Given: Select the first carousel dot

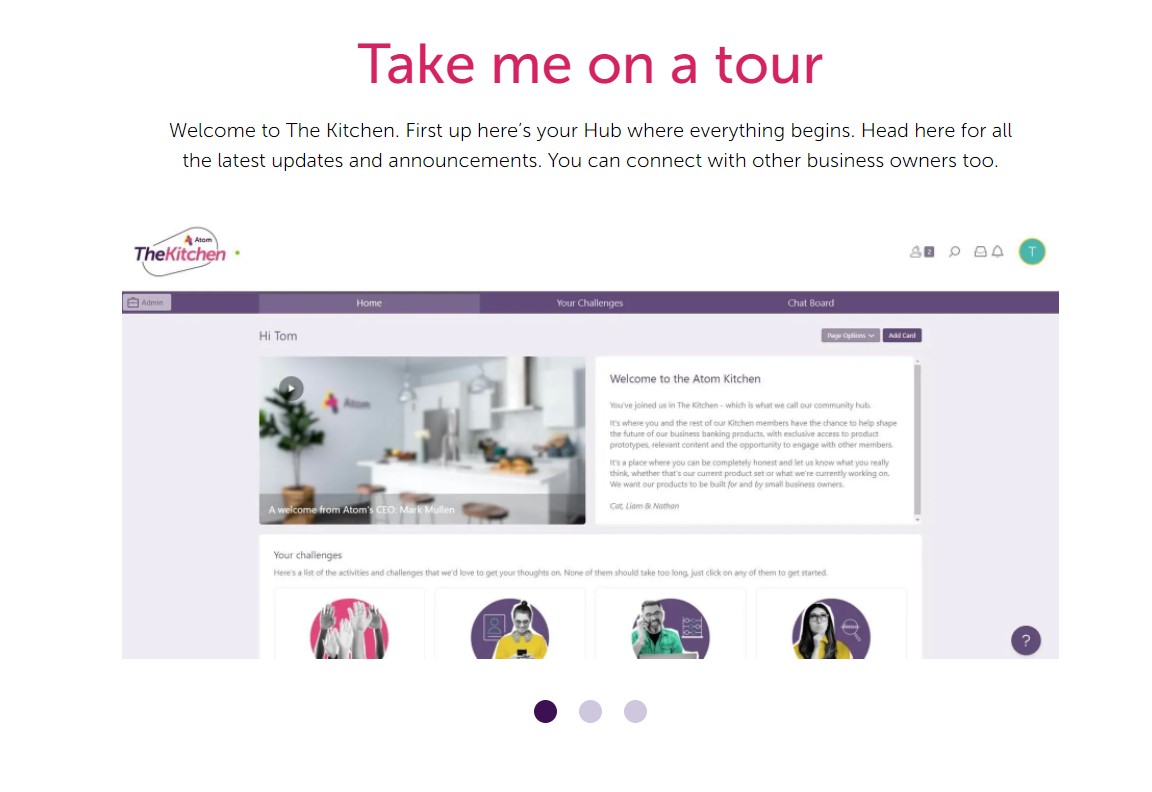Looking at the screenshot, I should pos(545,711).
